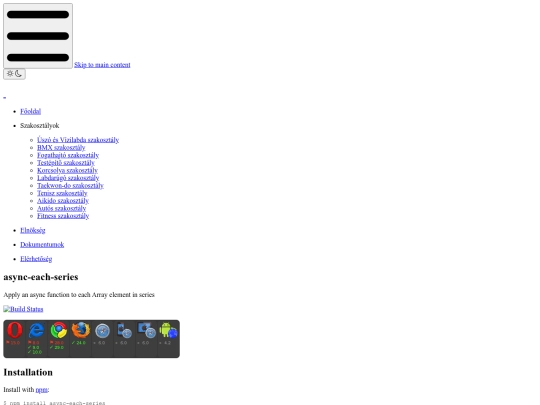The height and width of the screenshot is (405, 540).
Task: Click the iPhone Safari icon
Action: (x=124, y=330)
